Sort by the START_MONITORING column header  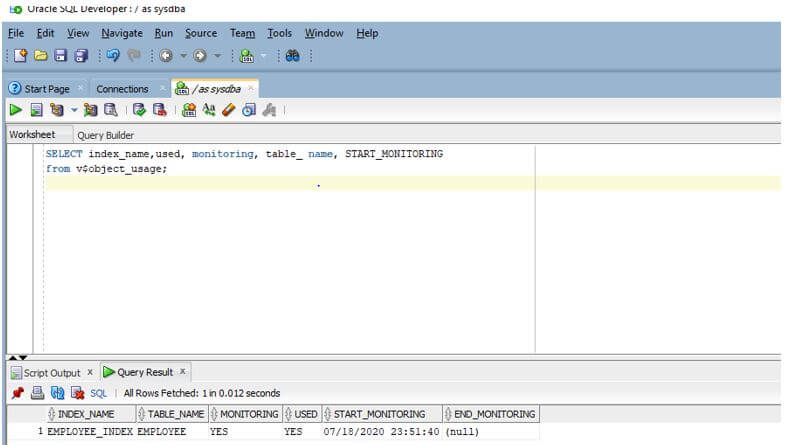click(382, 414)
